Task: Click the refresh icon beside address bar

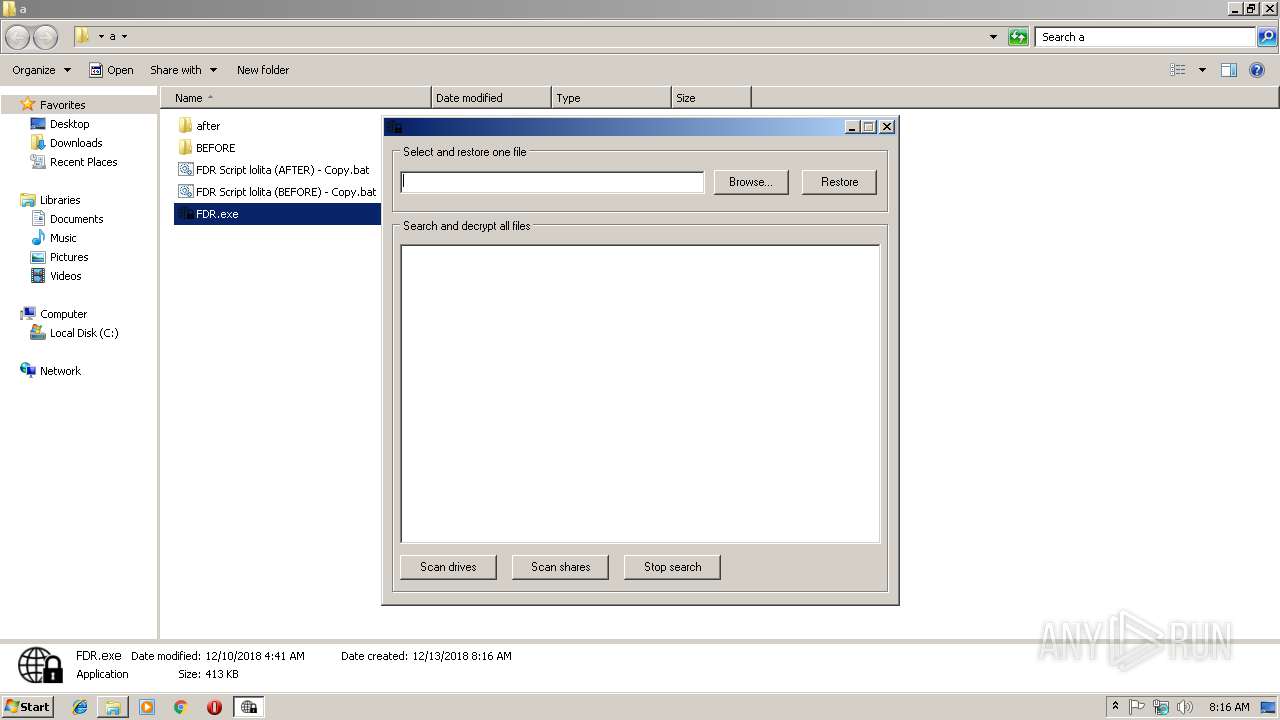Action: (x=1018, y=37)
